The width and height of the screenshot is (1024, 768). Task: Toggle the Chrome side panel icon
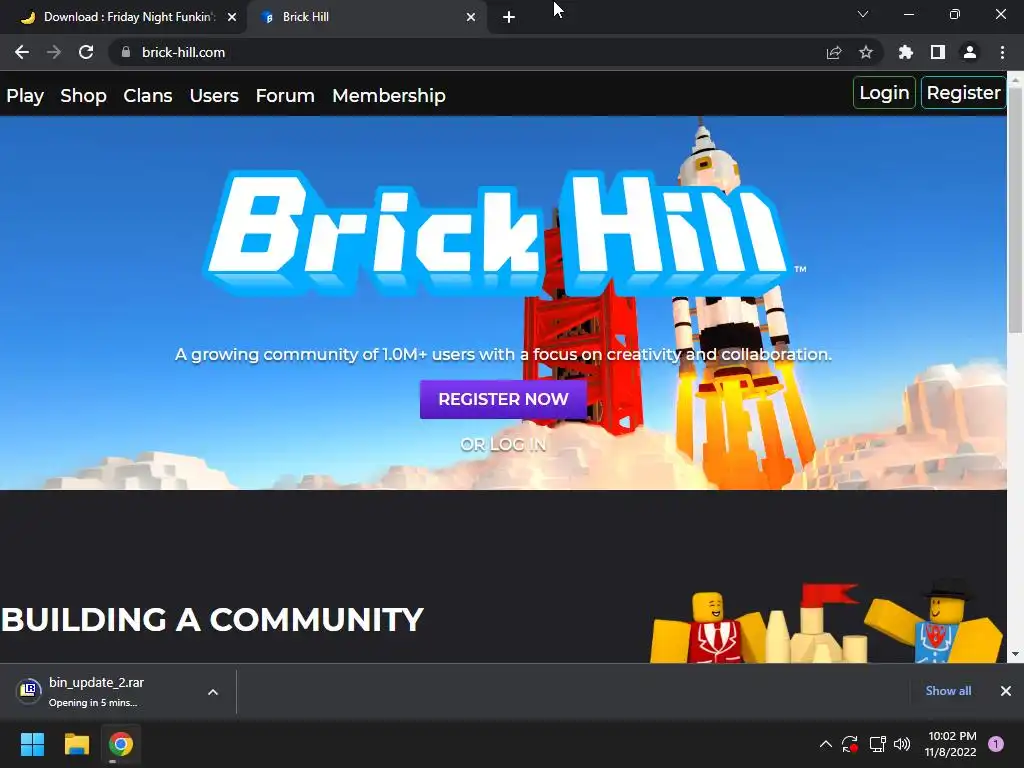pos(938,52)
